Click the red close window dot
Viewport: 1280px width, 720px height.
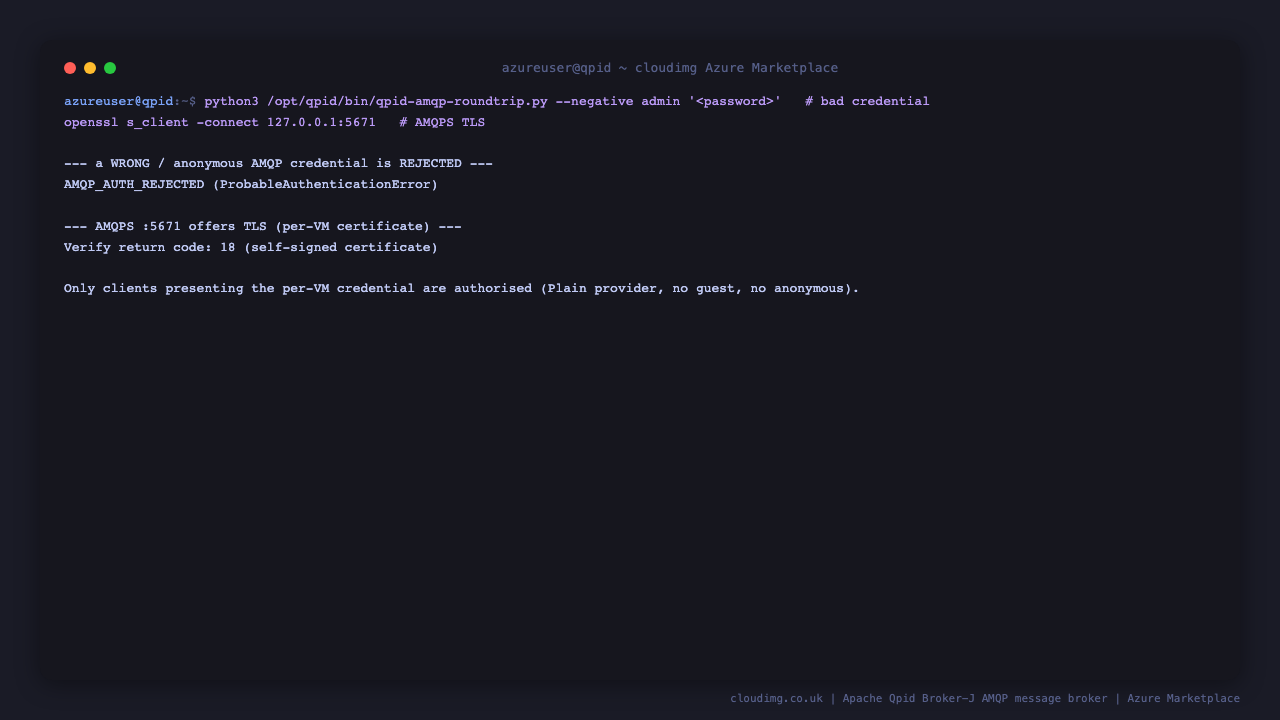pos(70,68)
